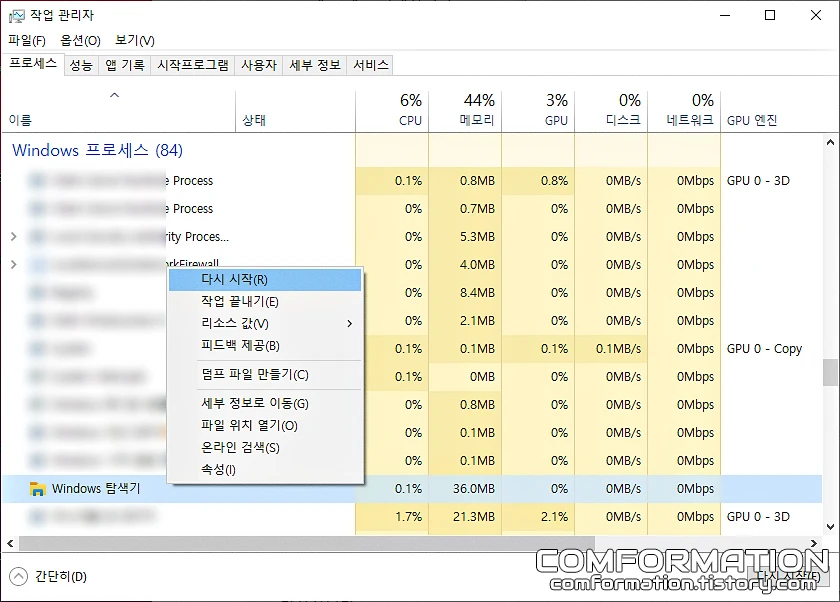The height and width of the screenshot is (602, 840).
Task: Click 간단히(D) fewer details button
Action: click(x=48, y=577)
